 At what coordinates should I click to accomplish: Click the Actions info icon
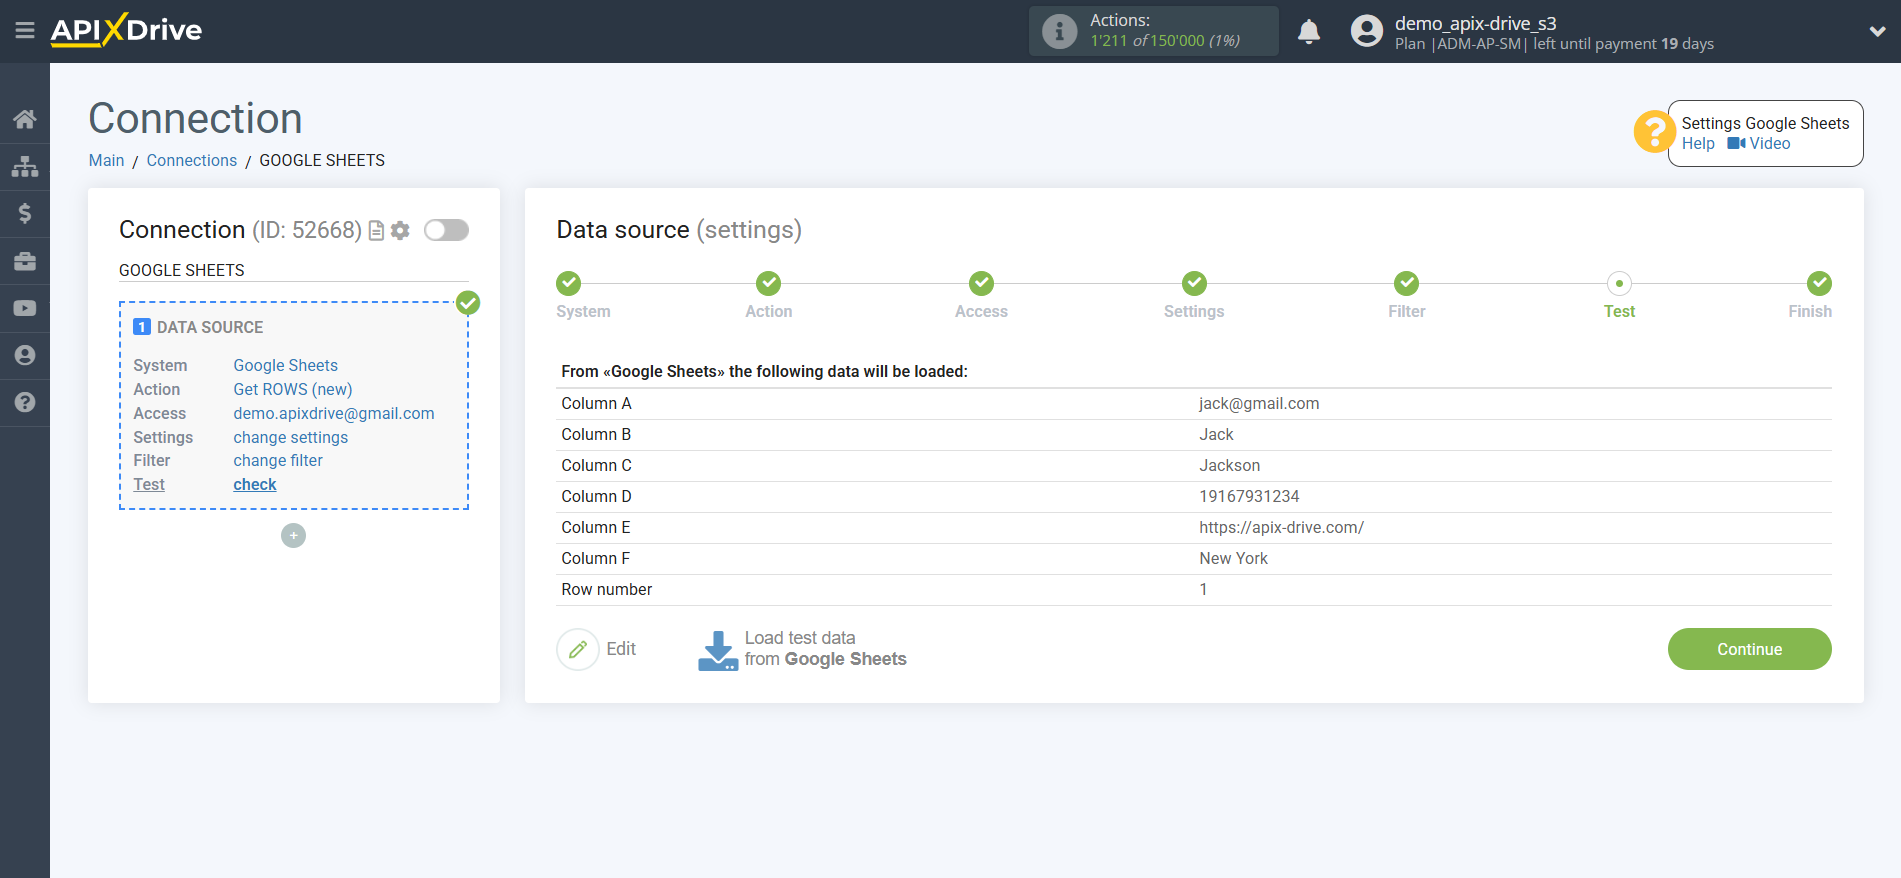1059,31
